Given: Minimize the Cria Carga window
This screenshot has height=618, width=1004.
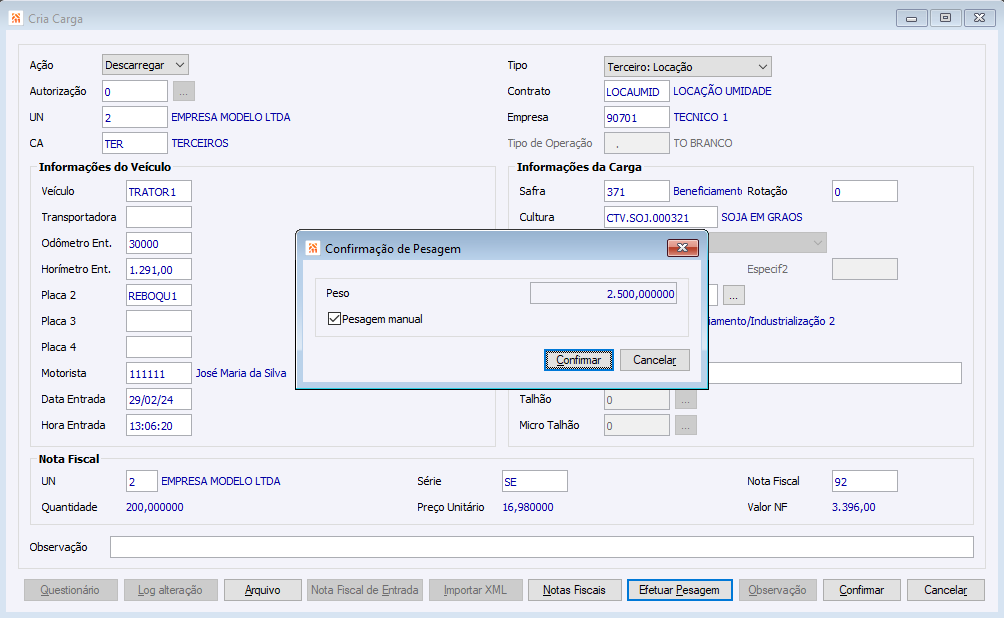Looking at the screenshot, I should [912, 18].
